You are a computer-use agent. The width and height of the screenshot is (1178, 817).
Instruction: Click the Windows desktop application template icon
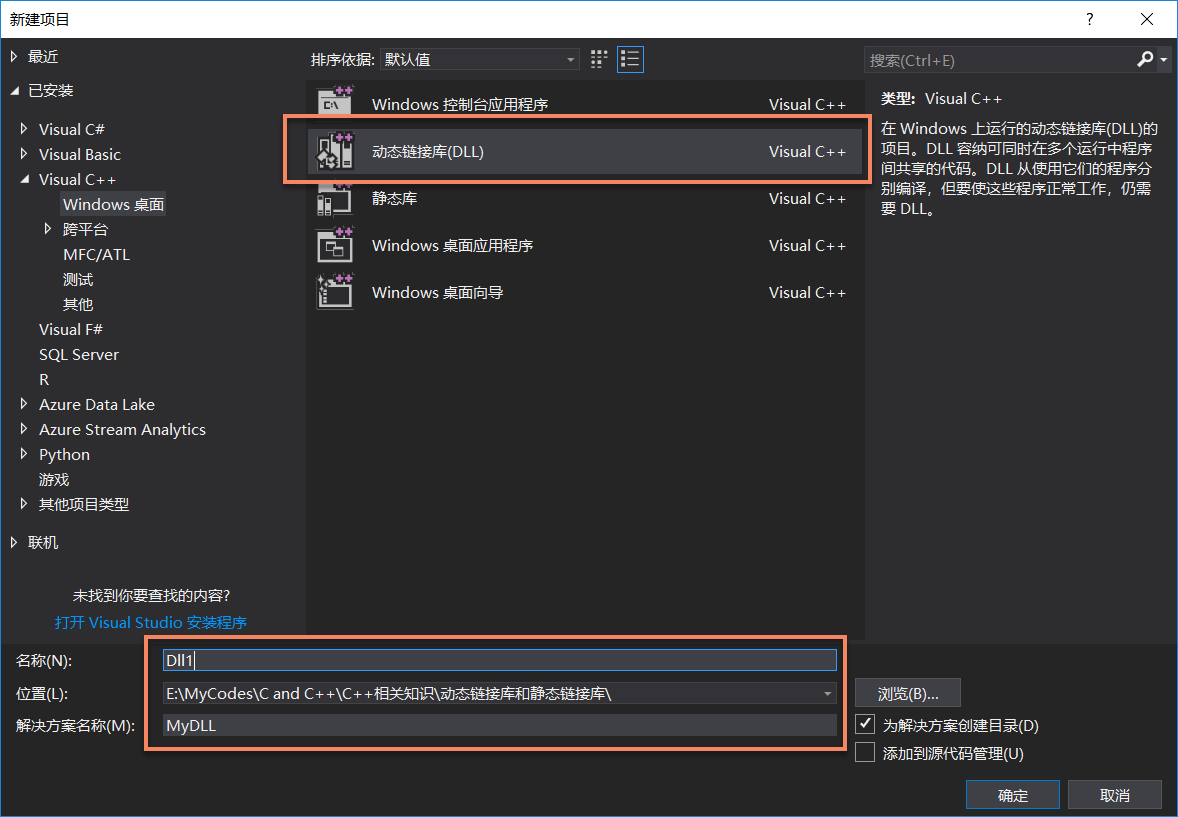click(x=335, y=245)
